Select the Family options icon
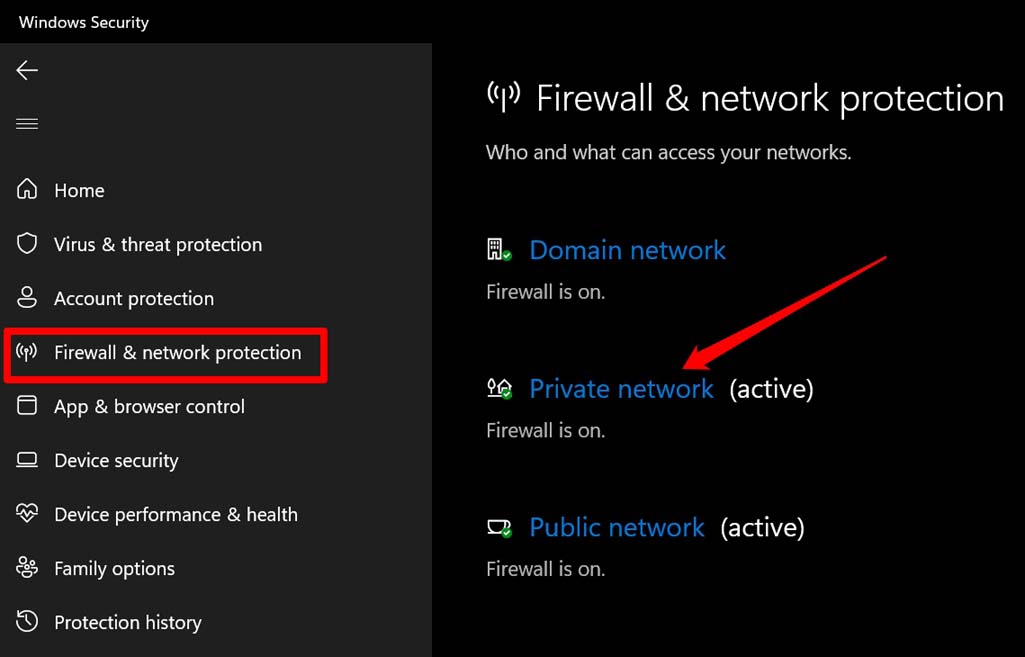The width and height of the screenshot is (1025, 657). coord(26,568)
